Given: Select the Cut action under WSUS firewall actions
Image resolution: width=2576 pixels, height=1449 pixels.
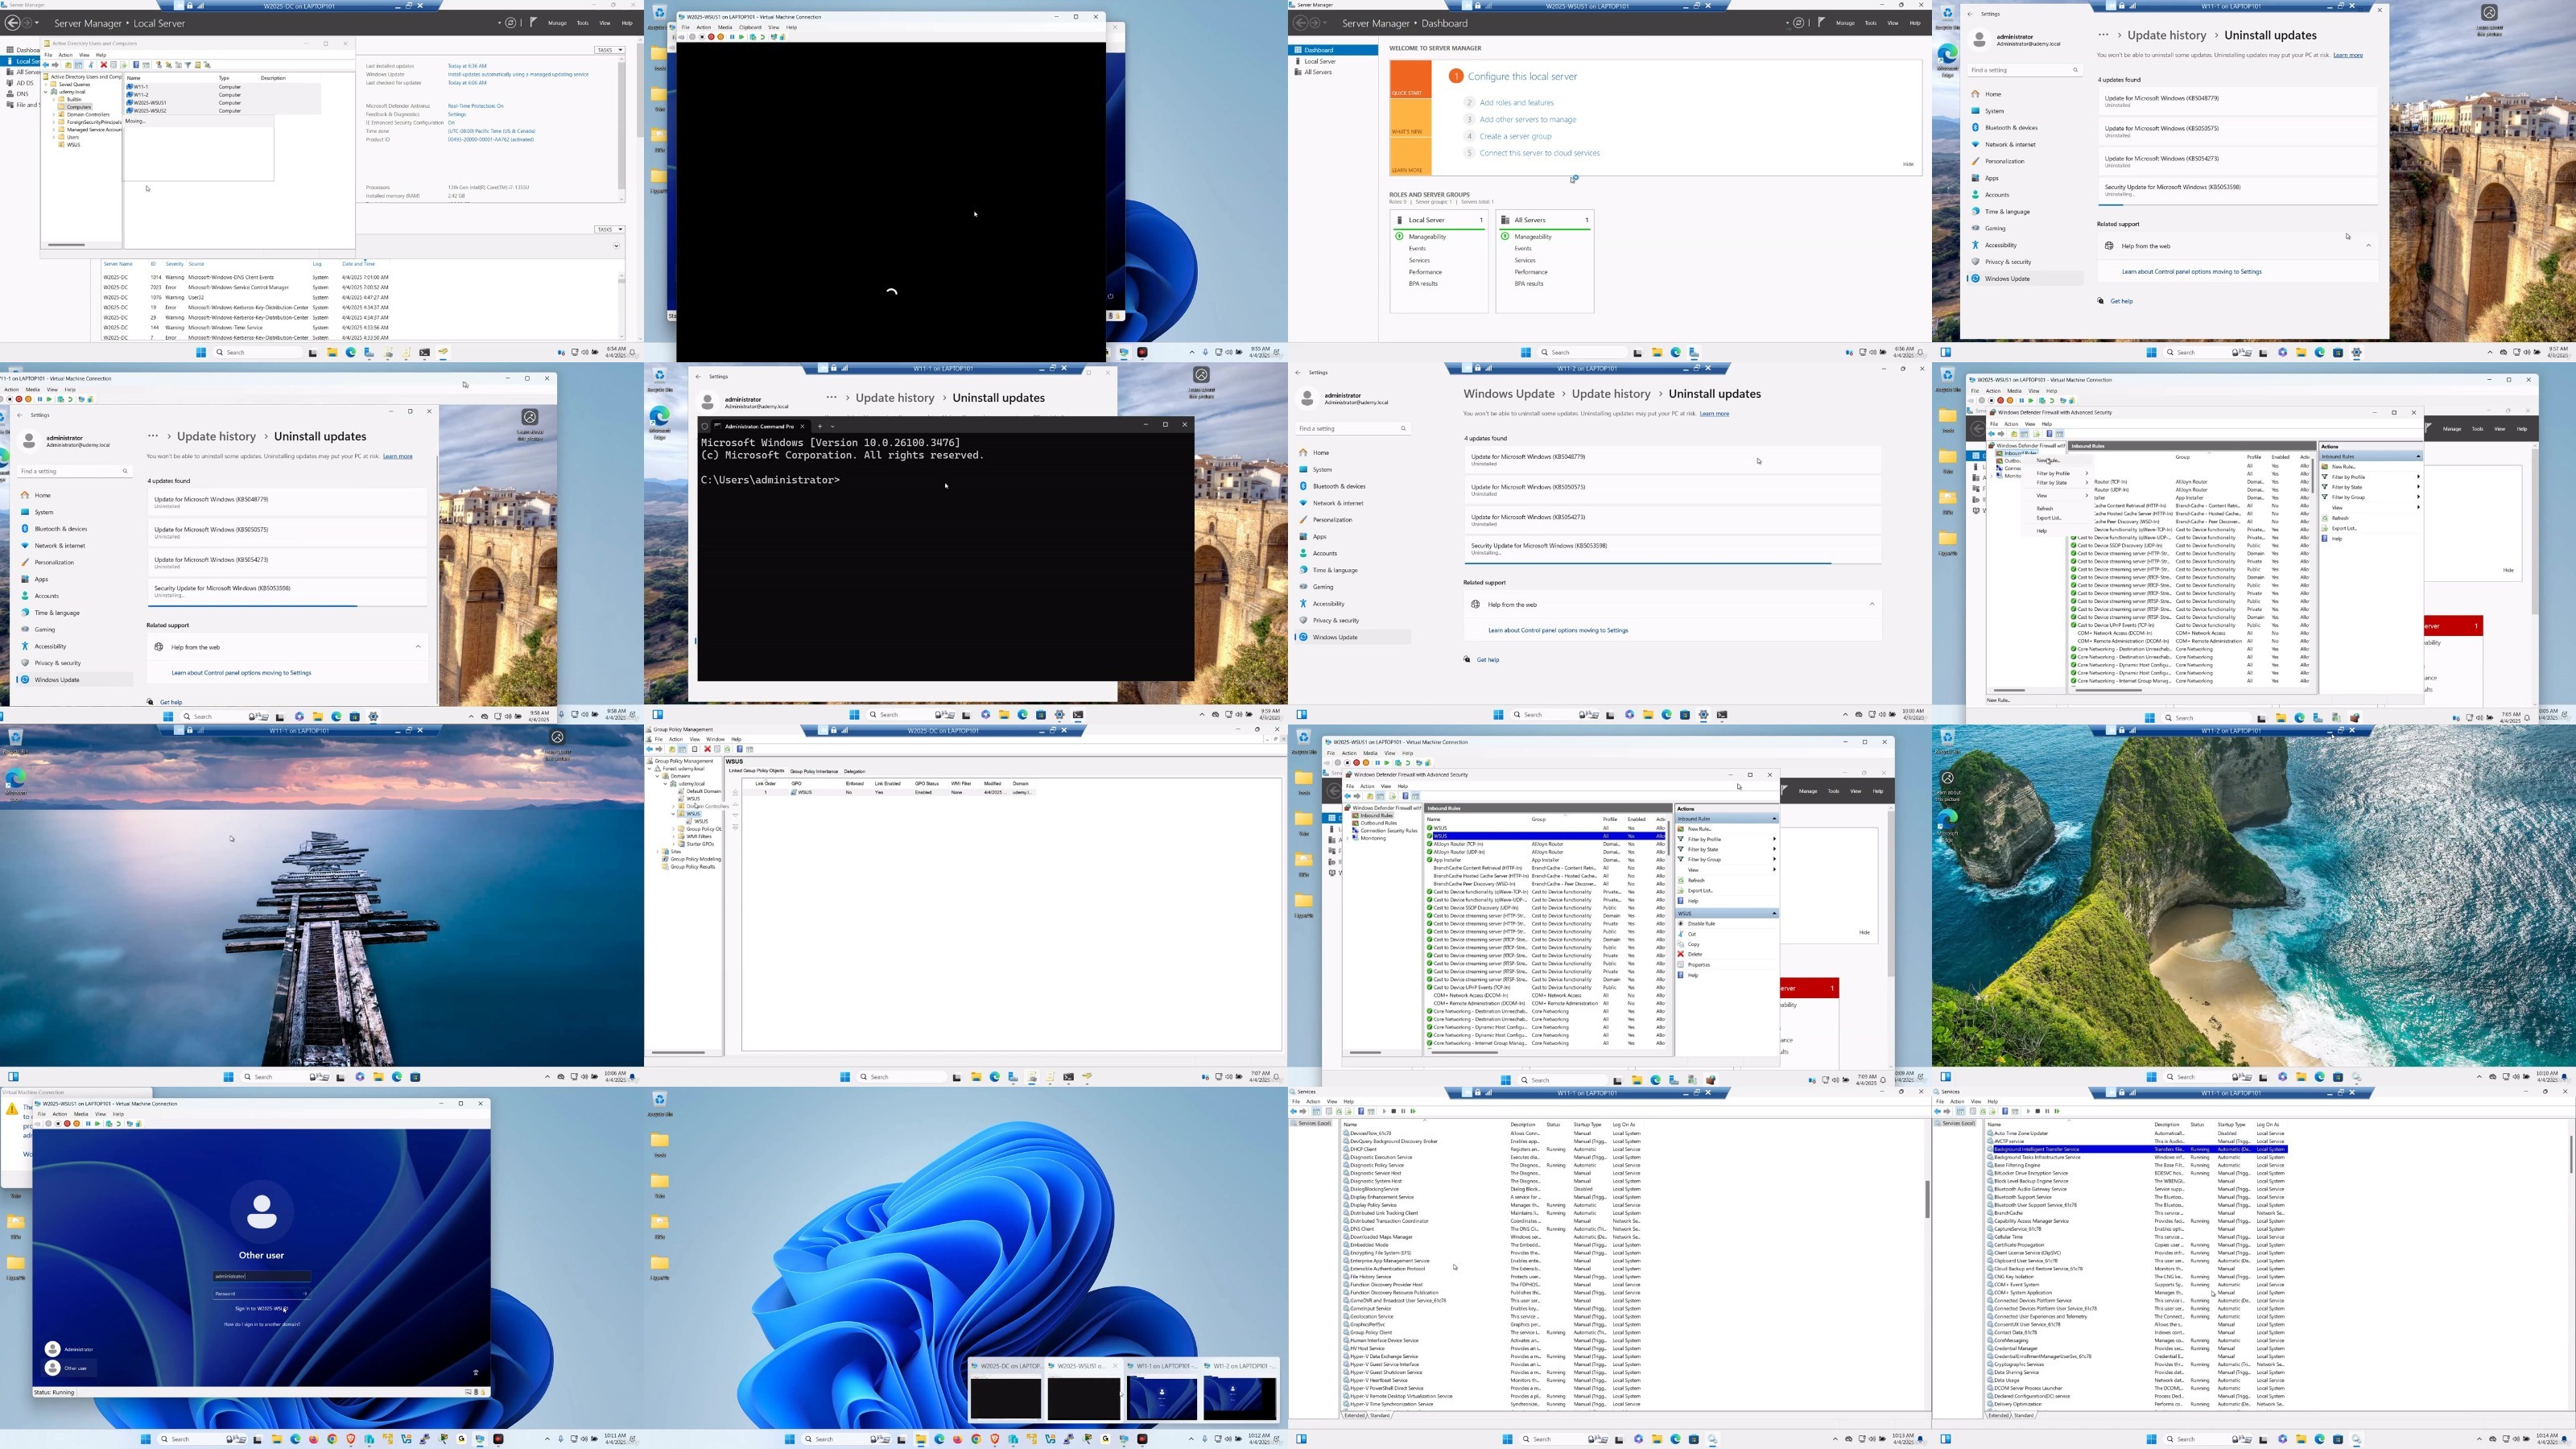Looking at the screenshot, I should tap(1692, 934).
